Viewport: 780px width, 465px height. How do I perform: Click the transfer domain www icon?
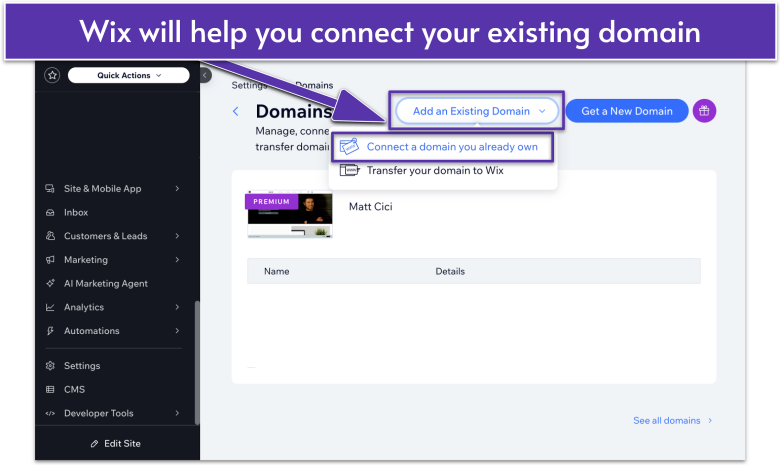[x=349, y=170]
